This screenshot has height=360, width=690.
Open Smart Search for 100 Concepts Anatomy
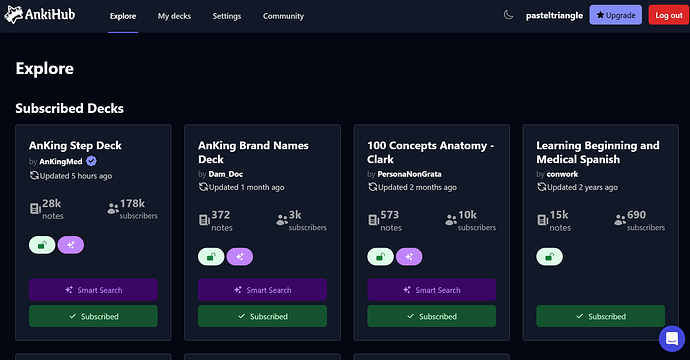pos(432,290)
